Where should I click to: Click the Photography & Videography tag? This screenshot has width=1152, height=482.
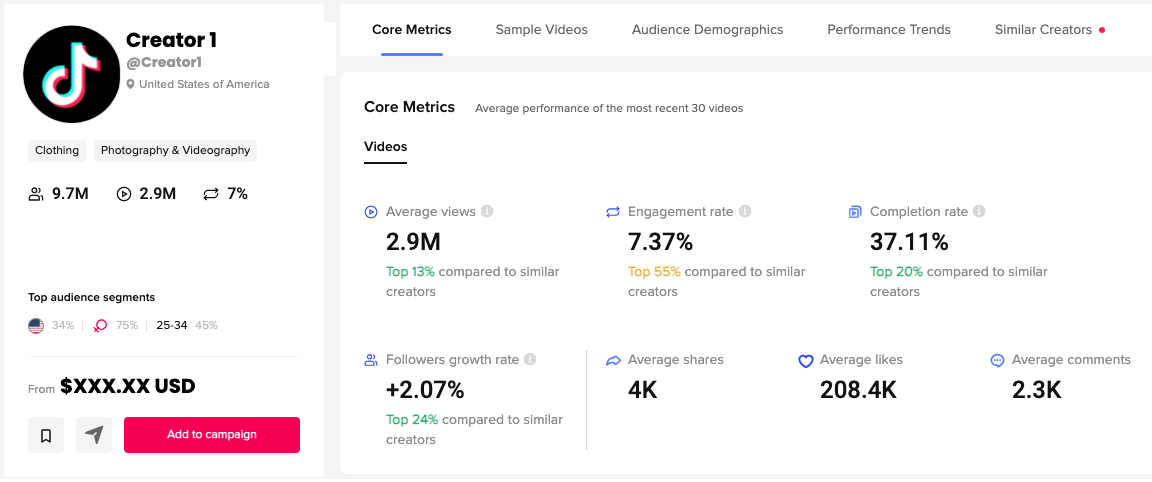[176, 151]
